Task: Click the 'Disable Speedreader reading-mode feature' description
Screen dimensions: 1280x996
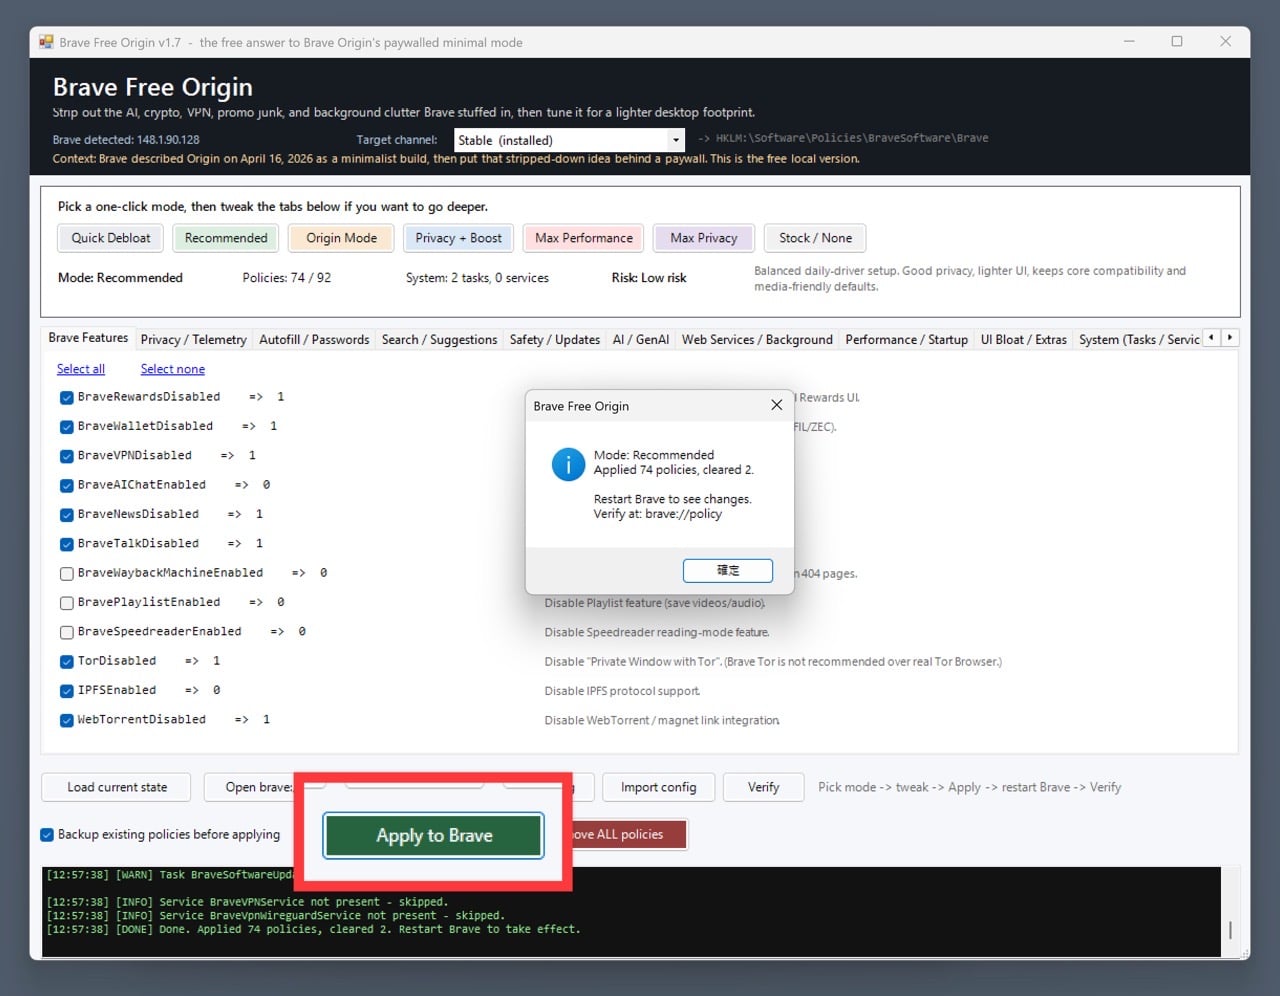Action: pos(657,632)
